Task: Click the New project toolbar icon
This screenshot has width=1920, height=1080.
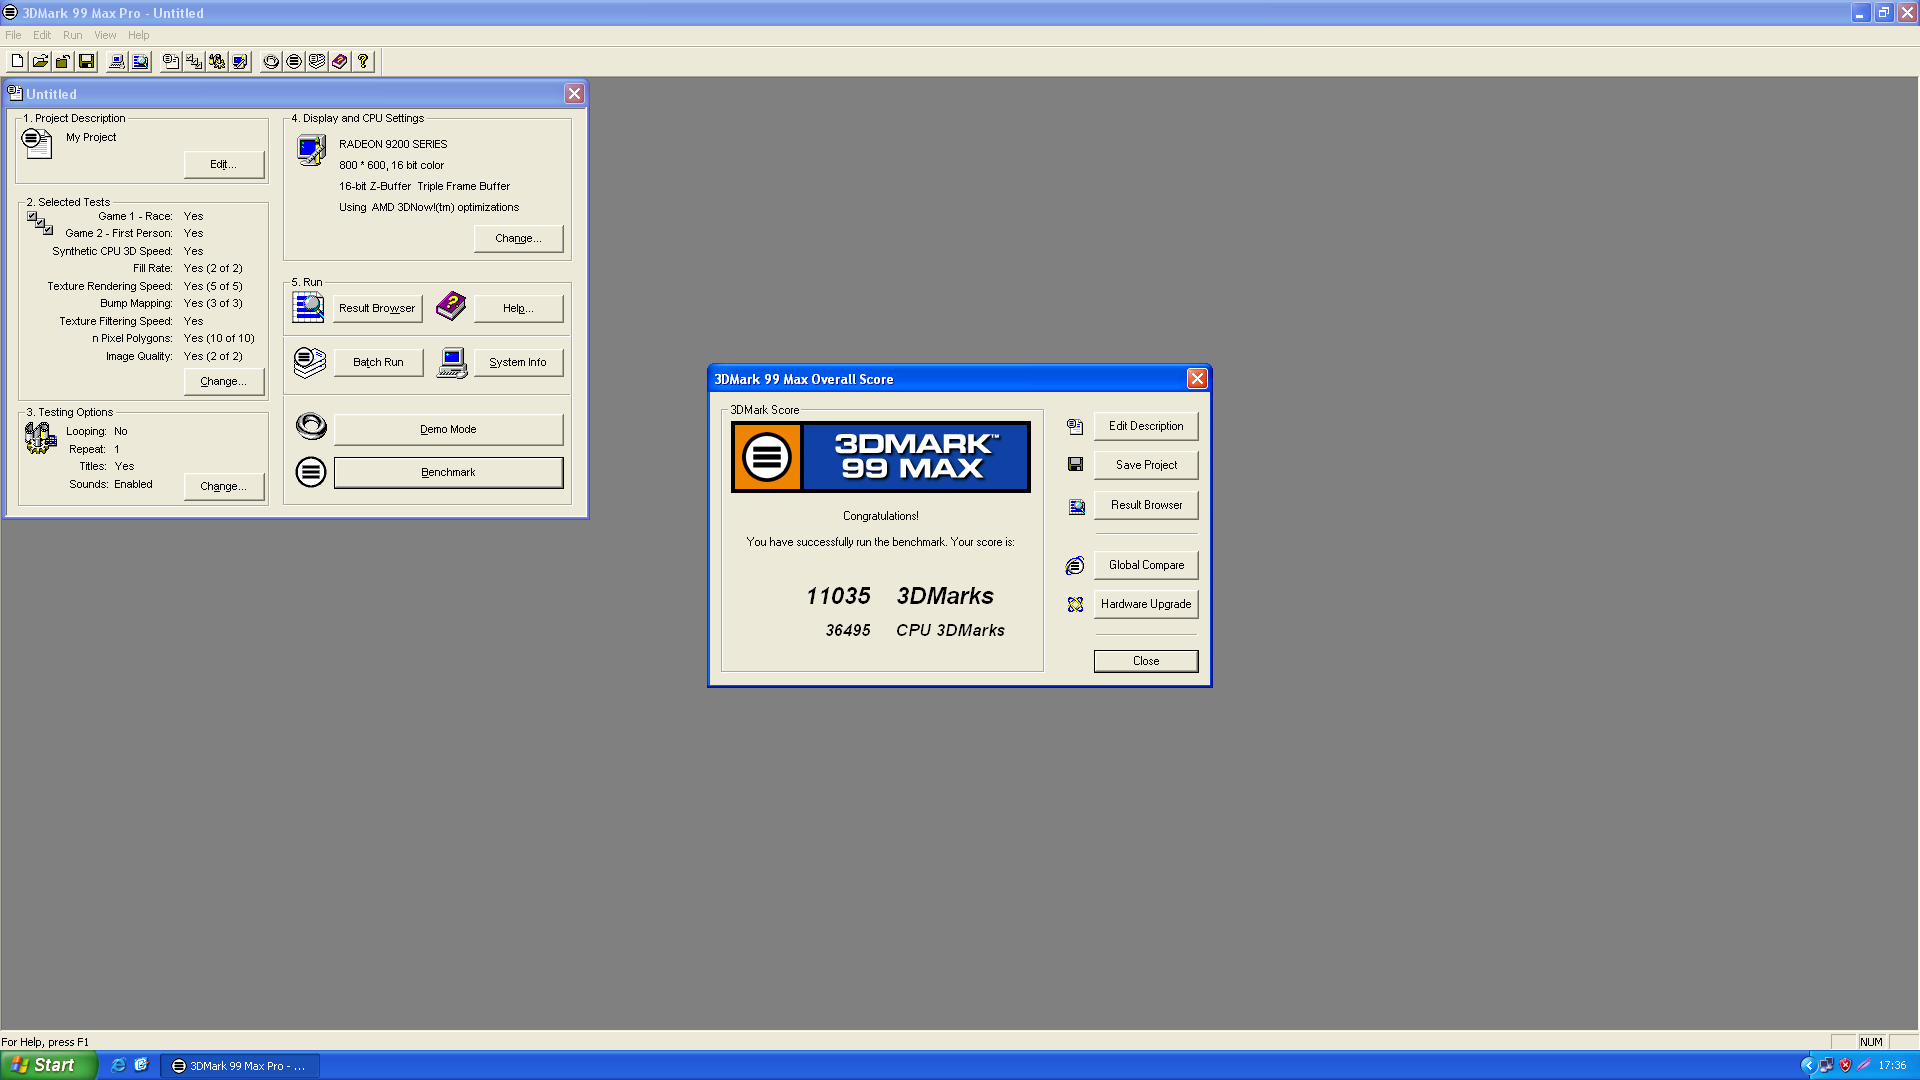Action: [x=17, y=61]
